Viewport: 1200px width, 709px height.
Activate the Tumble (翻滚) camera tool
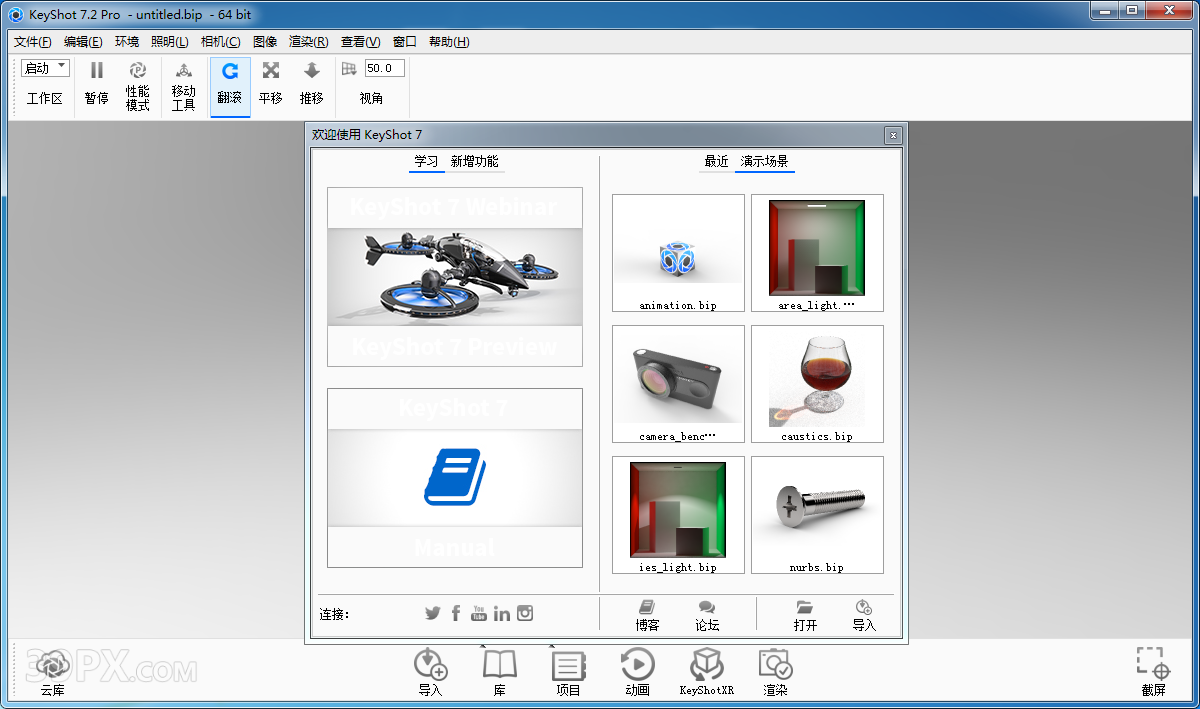point(229,72)
